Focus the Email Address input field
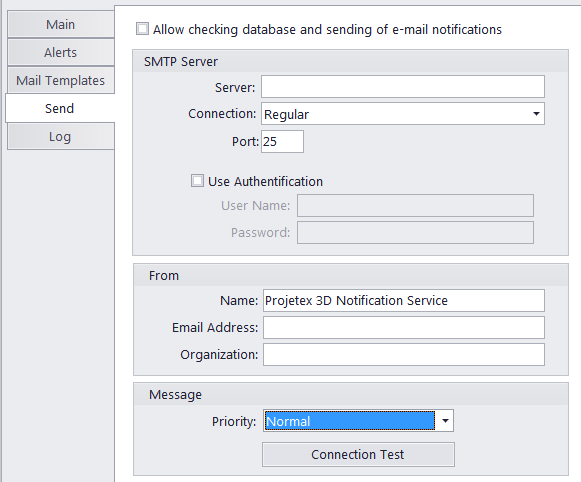Image resolution: width=581 pixels, height=482 pixels. coord(404,328)
